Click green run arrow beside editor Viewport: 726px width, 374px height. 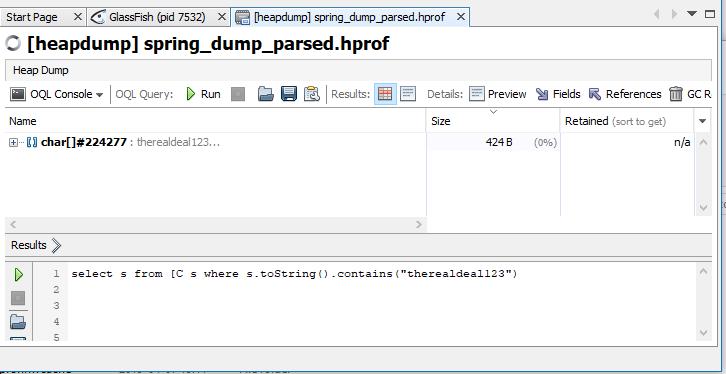19,274
